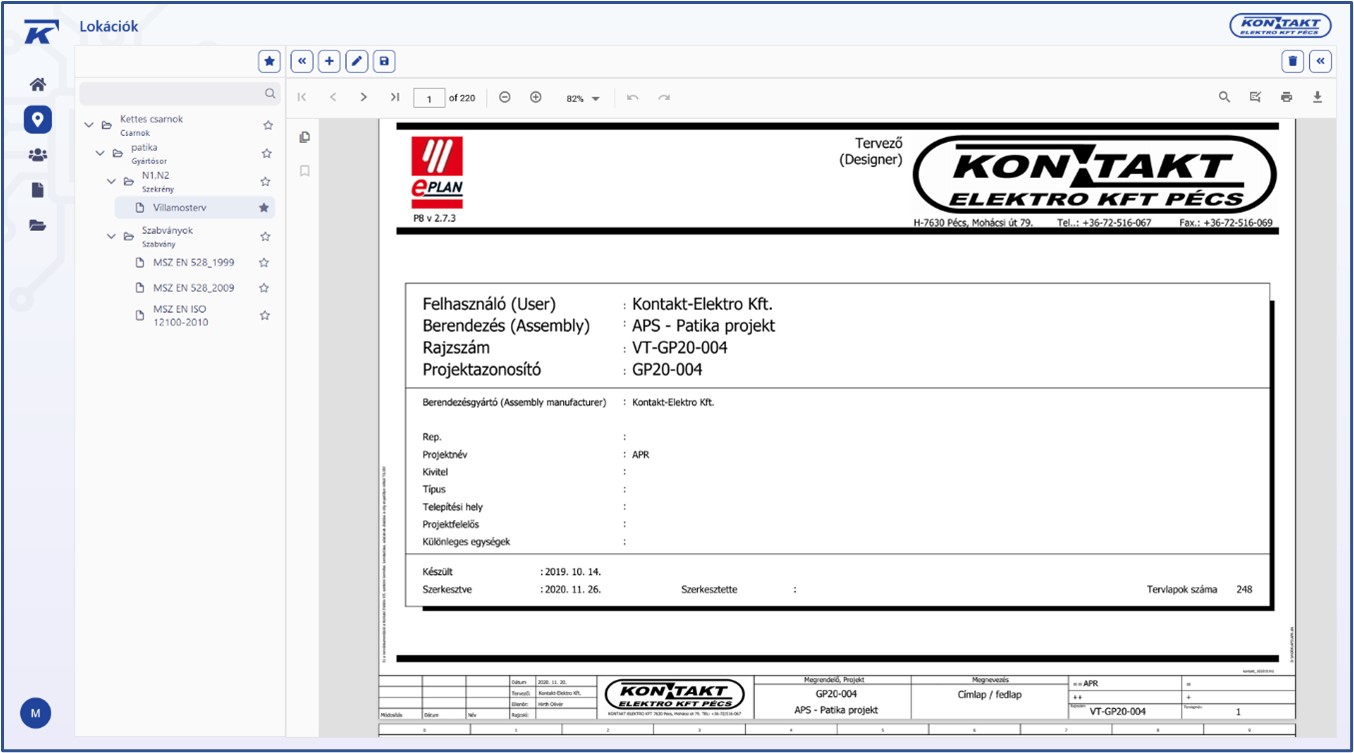Open the 82% zoom level dropdown
The image size is (1354, 753).
(x=583, y=98)
